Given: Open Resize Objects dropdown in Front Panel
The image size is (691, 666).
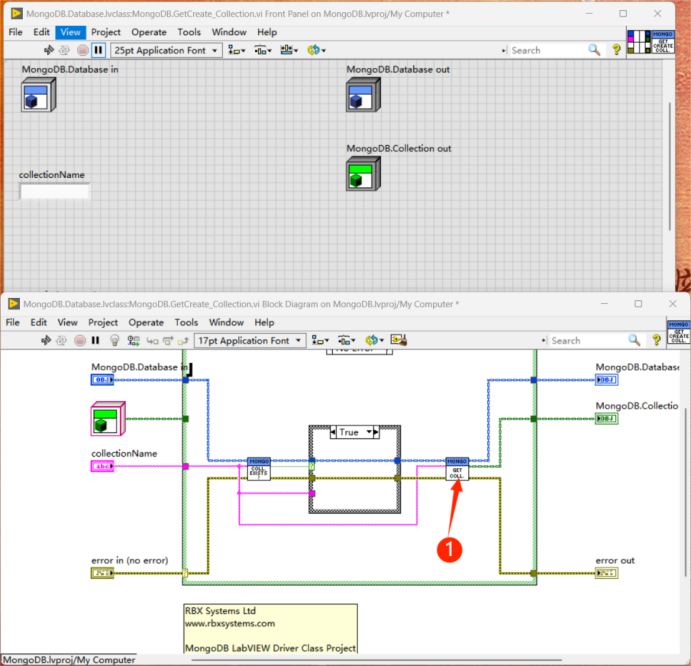Looking at the screenshot, I should 289,50.
